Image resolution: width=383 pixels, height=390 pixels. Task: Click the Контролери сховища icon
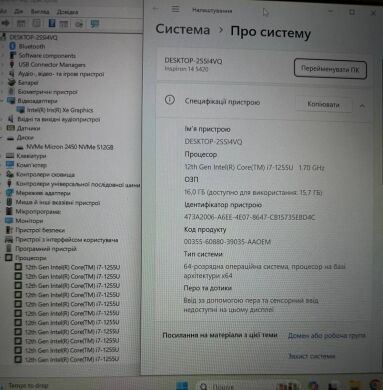click(10, 174)
